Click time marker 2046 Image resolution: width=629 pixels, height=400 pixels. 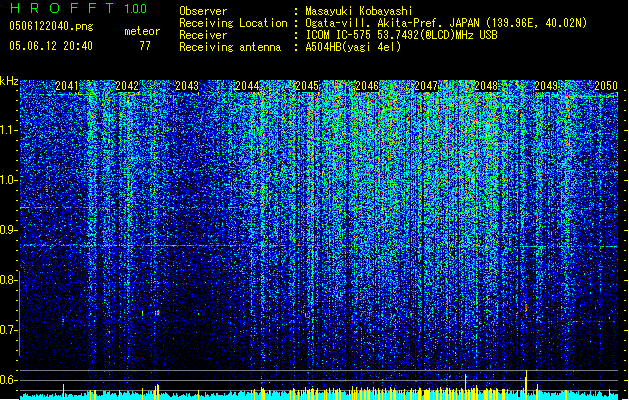[x=367, y=86]
